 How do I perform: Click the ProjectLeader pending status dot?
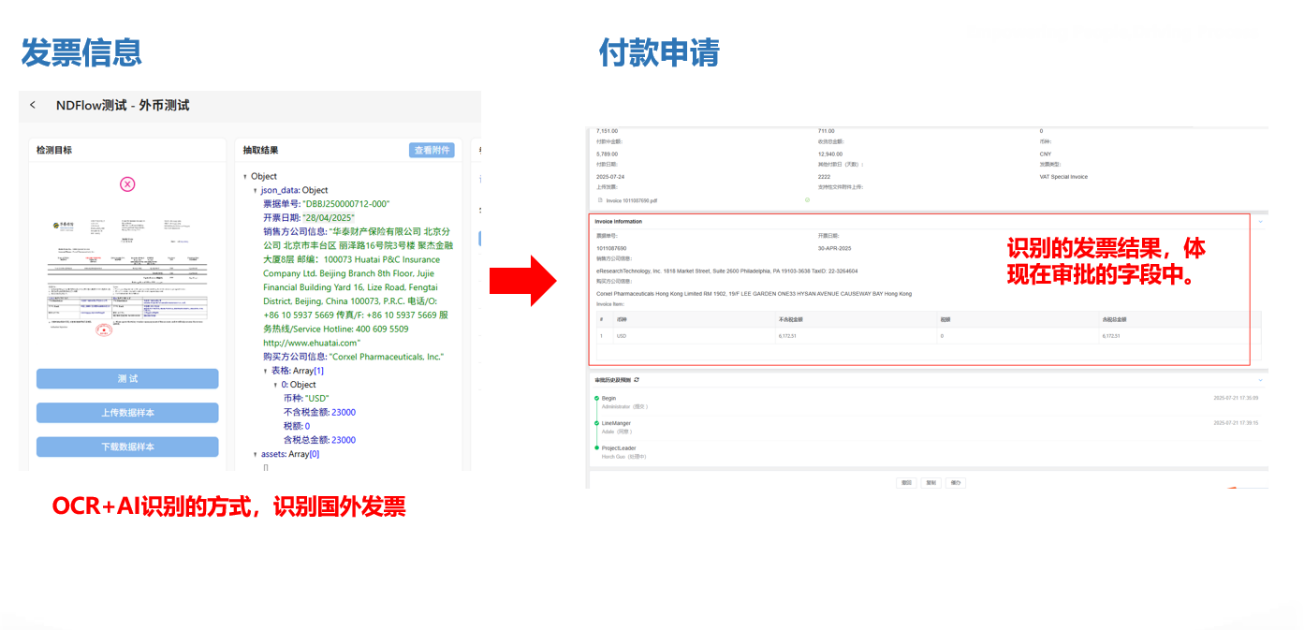pyautogui.click(x=595, y=448)
